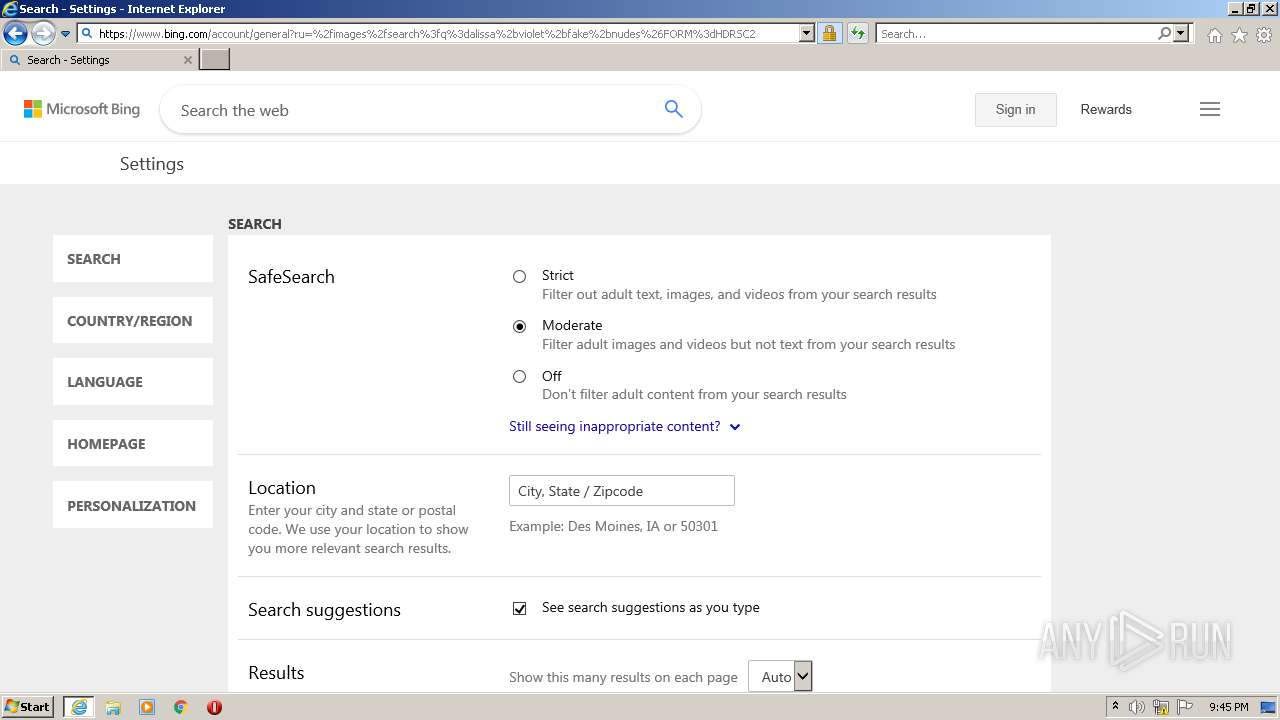Click the Home icon in IE
Viewport: 1280px width, 720px height.
coord(1214,34)
